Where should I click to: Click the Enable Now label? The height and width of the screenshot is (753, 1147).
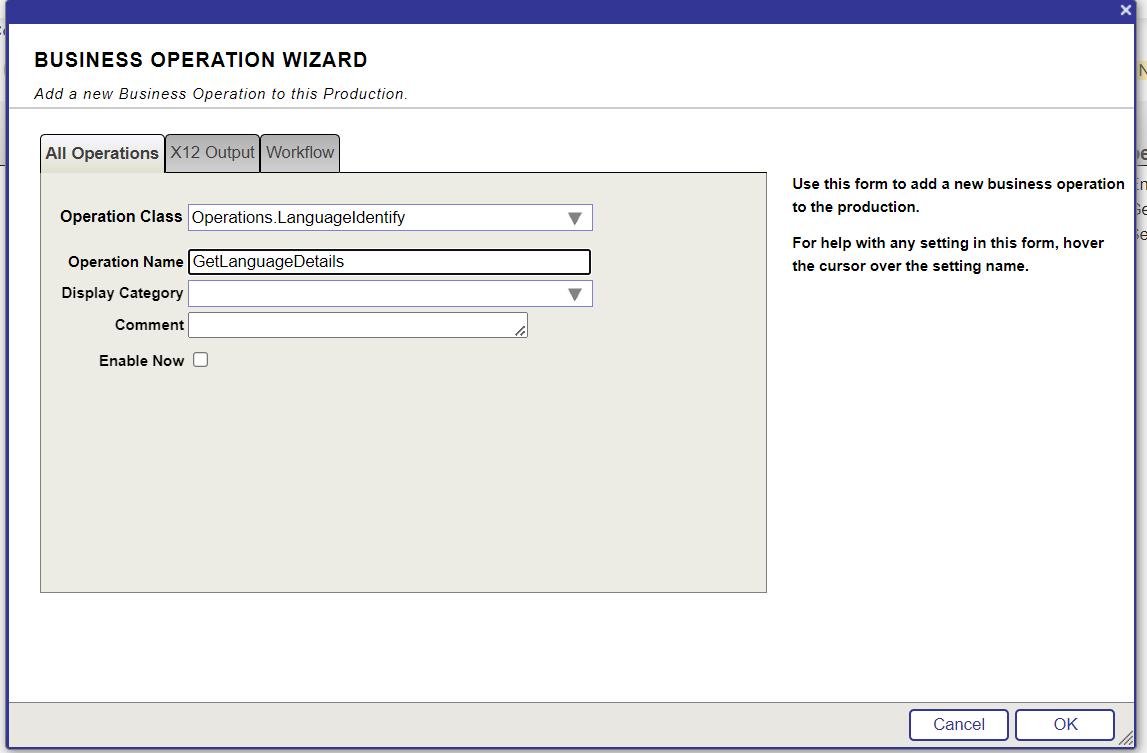(141, 361)
